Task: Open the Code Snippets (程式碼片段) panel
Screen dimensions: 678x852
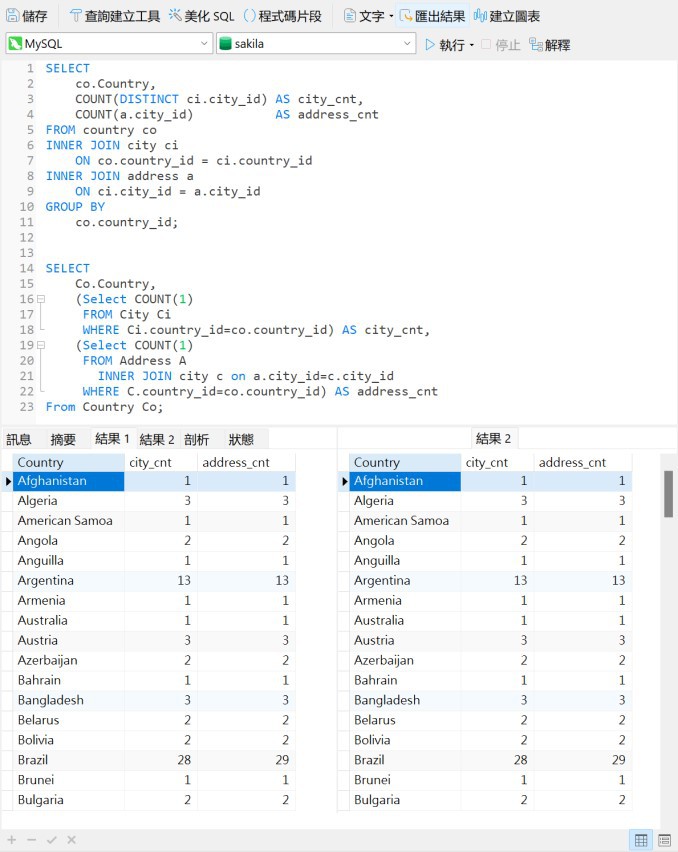Action: point(283,16)
